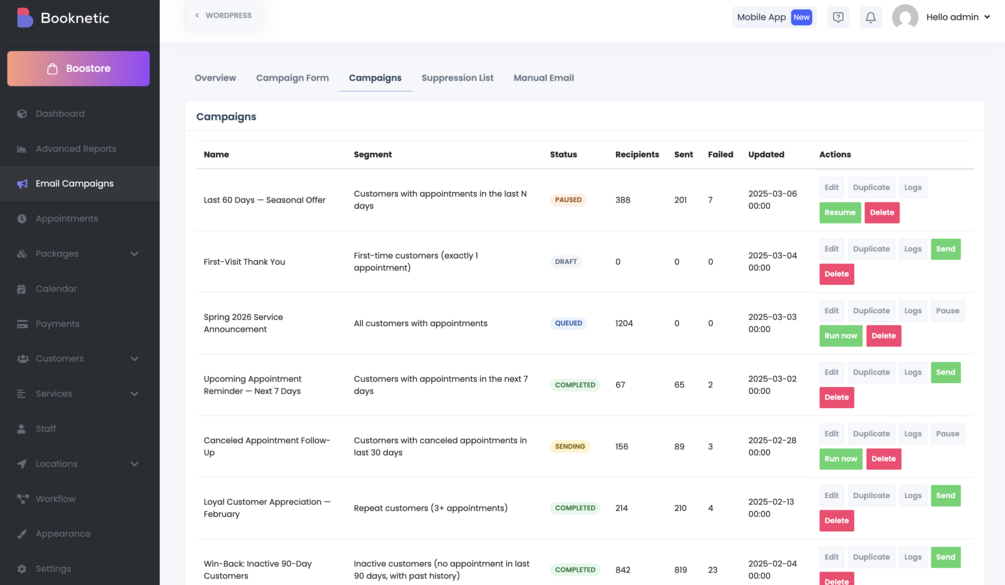Click the admin profile avatar
Image resolution: width=1005 pixels, height=585 pixels.
[905, 17]
